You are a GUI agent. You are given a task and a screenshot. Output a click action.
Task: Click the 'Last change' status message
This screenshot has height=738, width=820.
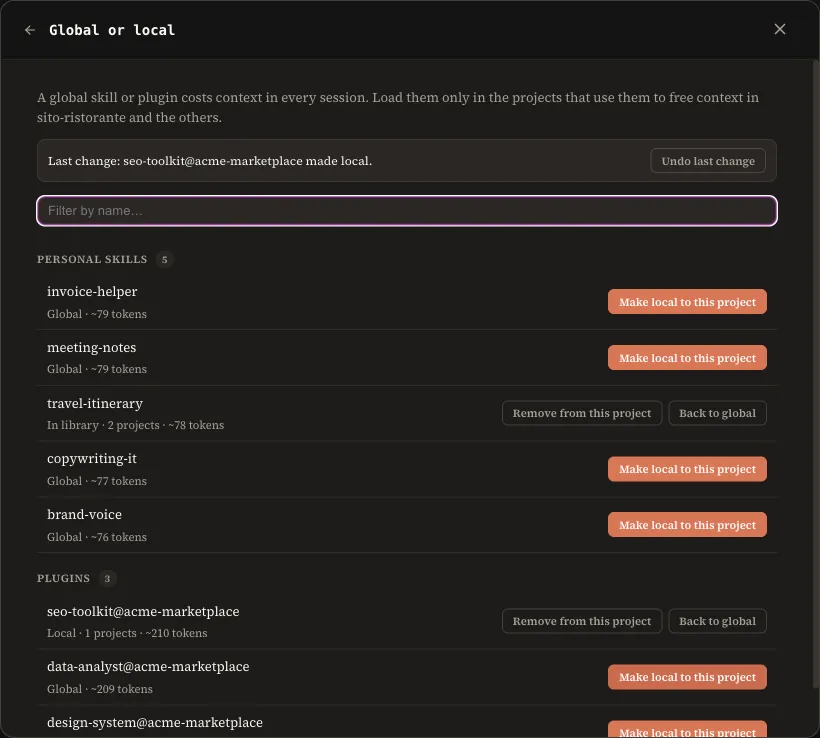(x=210, y=161)
